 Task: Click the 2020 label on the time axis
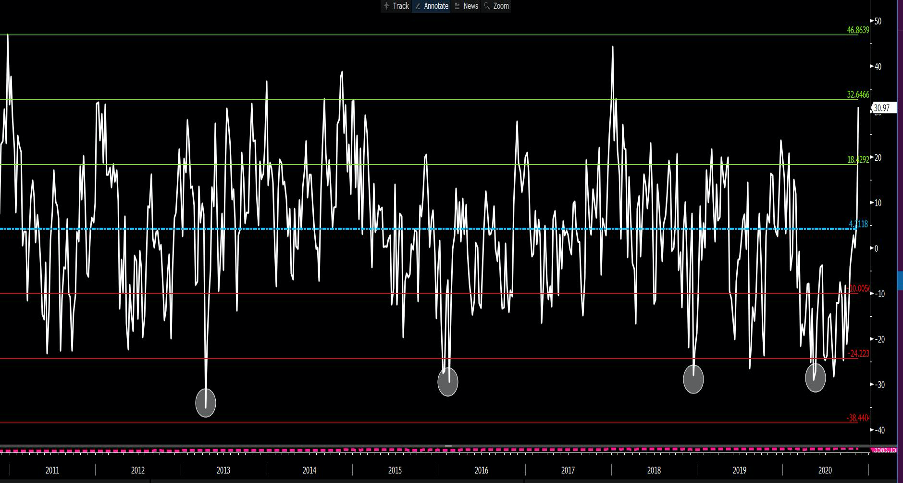pos(825,471)
